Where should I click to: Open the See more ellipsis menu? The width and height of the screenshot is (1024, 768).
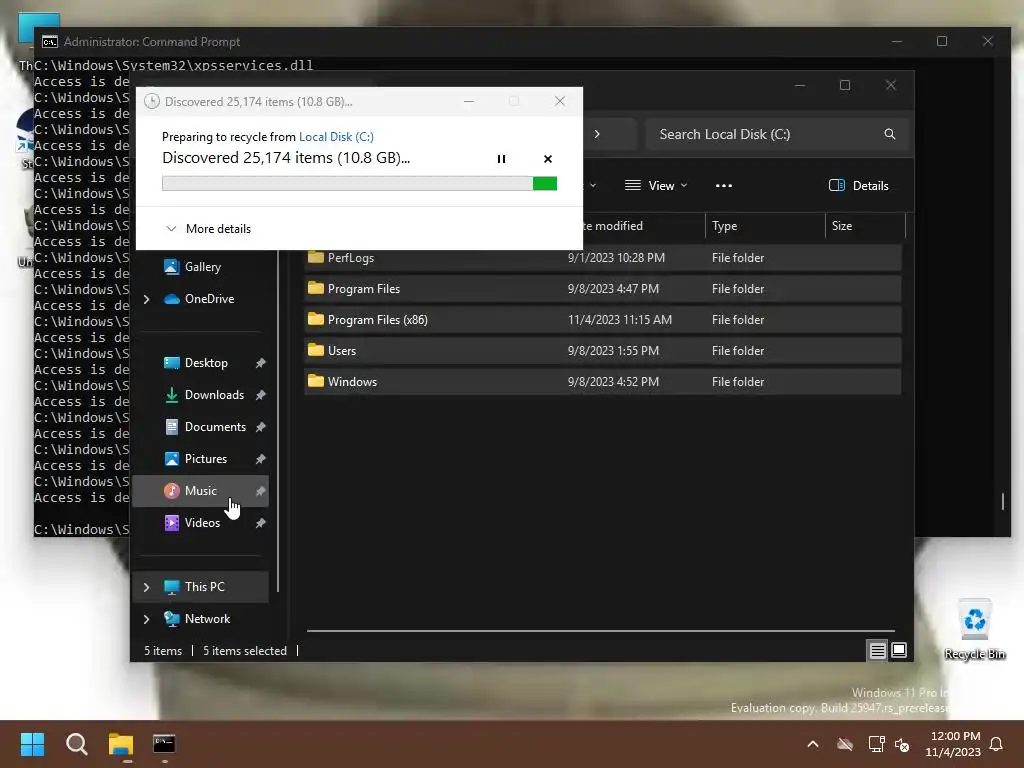click(724, 185)
